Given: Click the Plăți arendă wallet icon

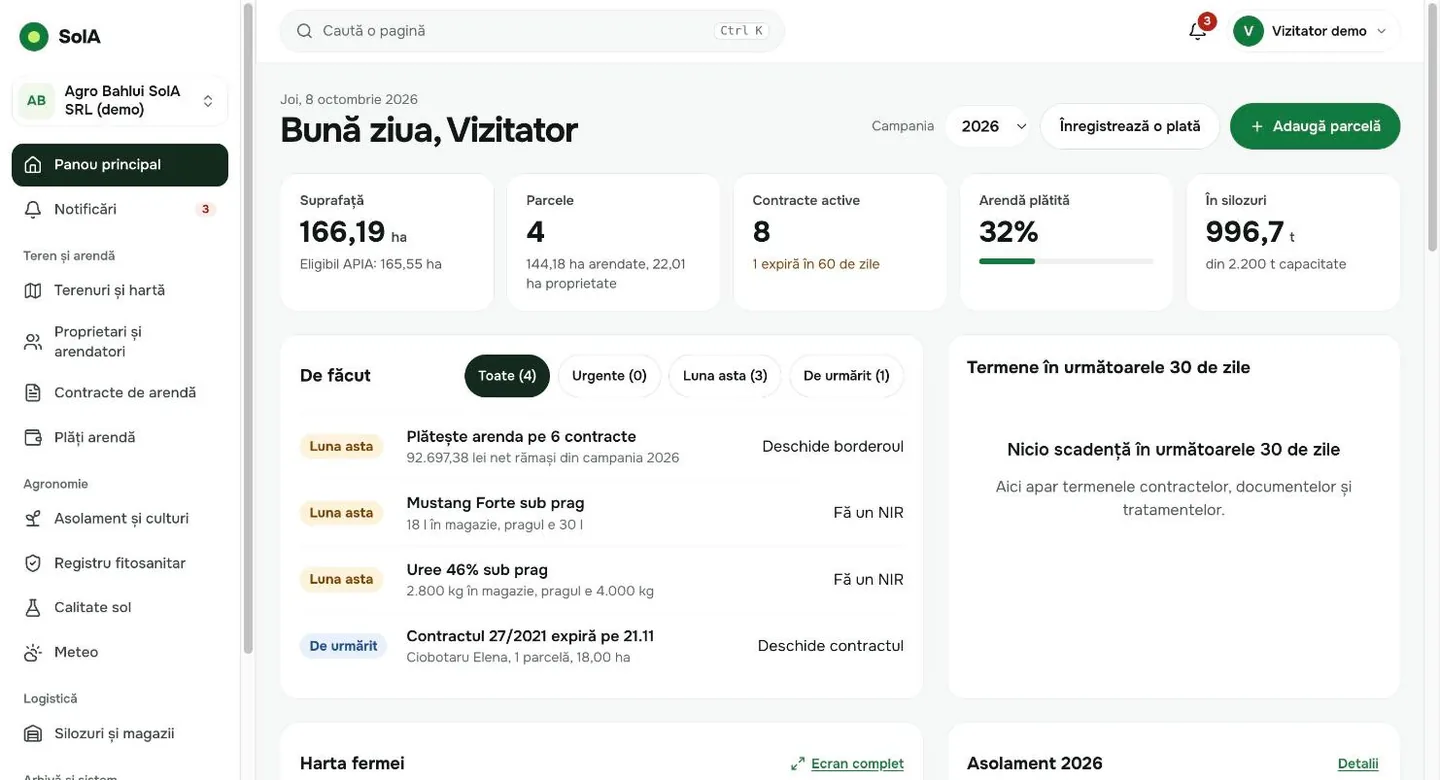Looking at the screenshot, I should [33, 438].
